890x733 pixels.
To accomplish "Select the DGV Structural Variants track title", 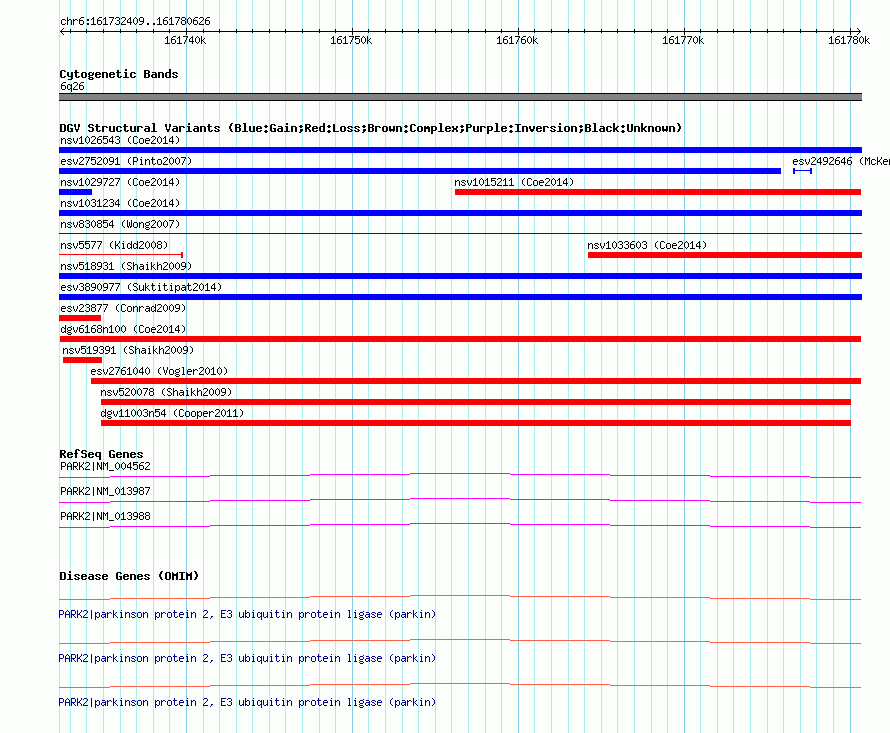I will (371, 128).
